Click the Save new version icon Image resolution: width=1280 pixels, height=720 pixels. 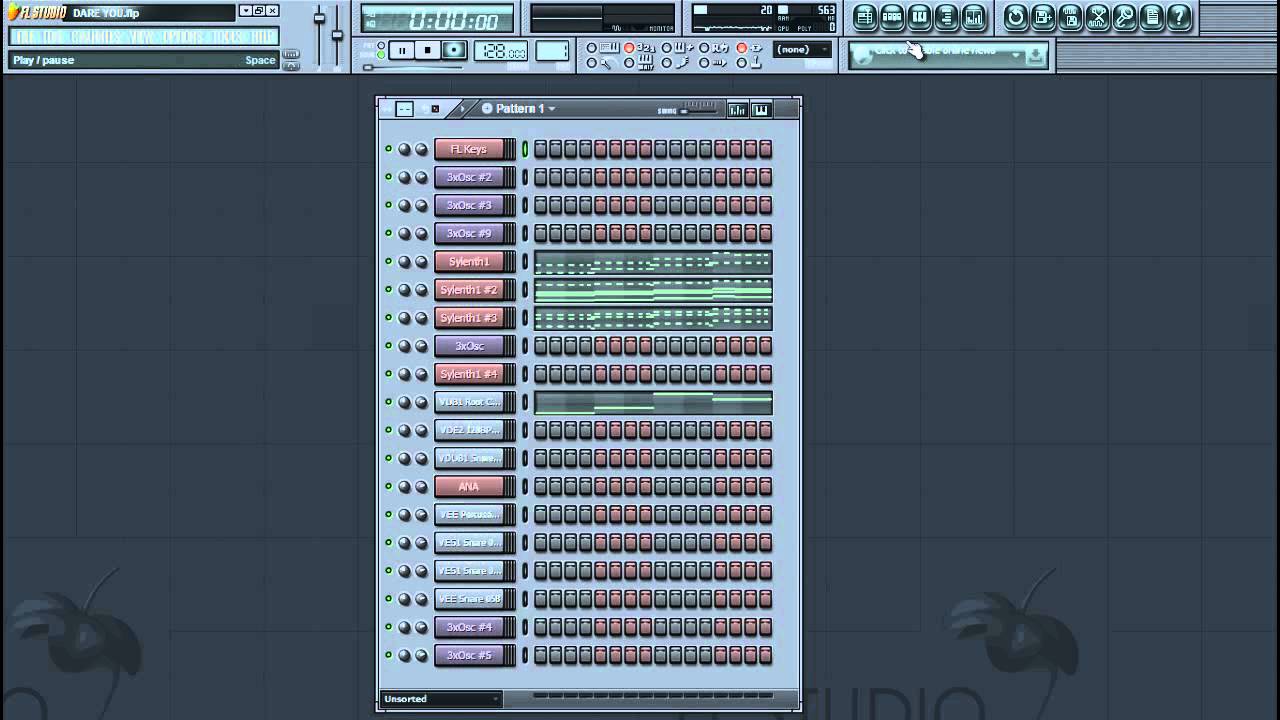(x=1043, y=17)
